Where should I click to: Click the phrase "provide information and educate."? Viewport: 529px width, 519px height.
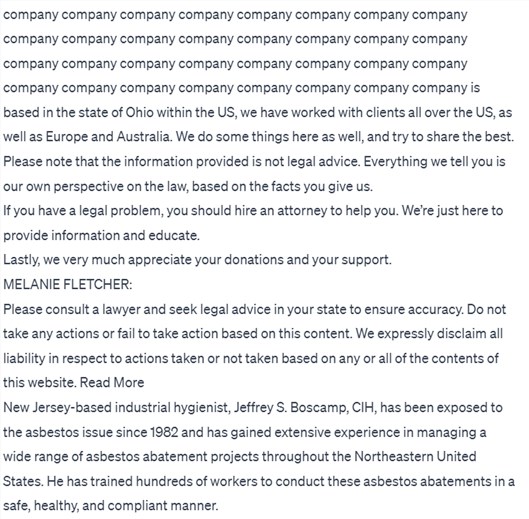(102, 236)
